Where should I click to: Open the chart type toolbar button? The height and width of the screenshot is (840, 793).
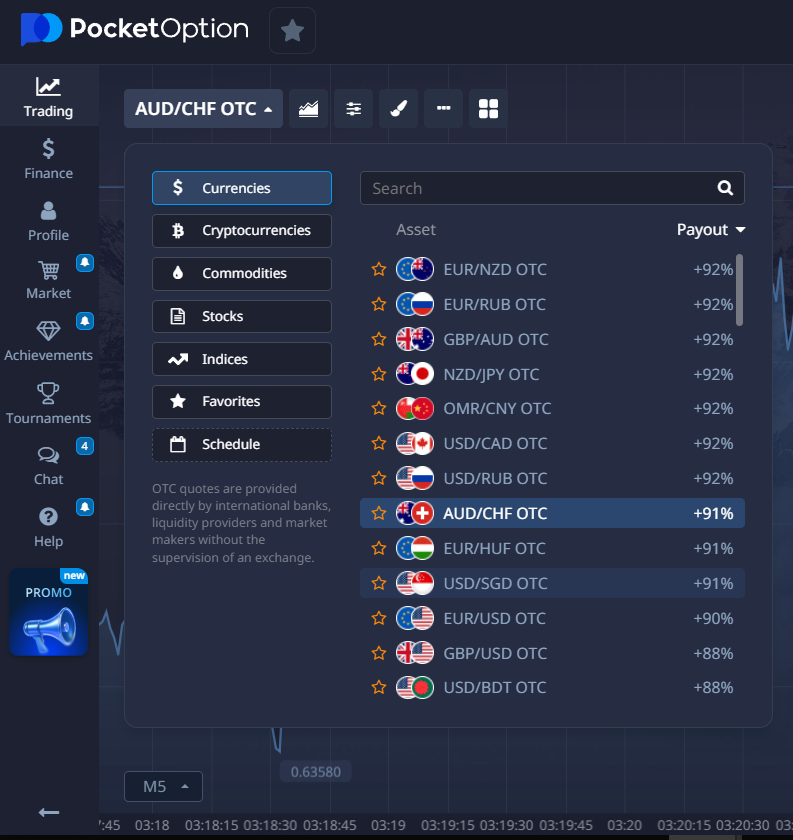[309, 109]
